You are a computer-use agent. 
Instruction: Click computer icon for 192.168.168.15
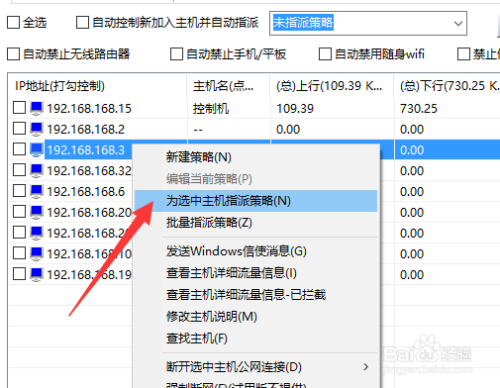click(x=36, y=108)
